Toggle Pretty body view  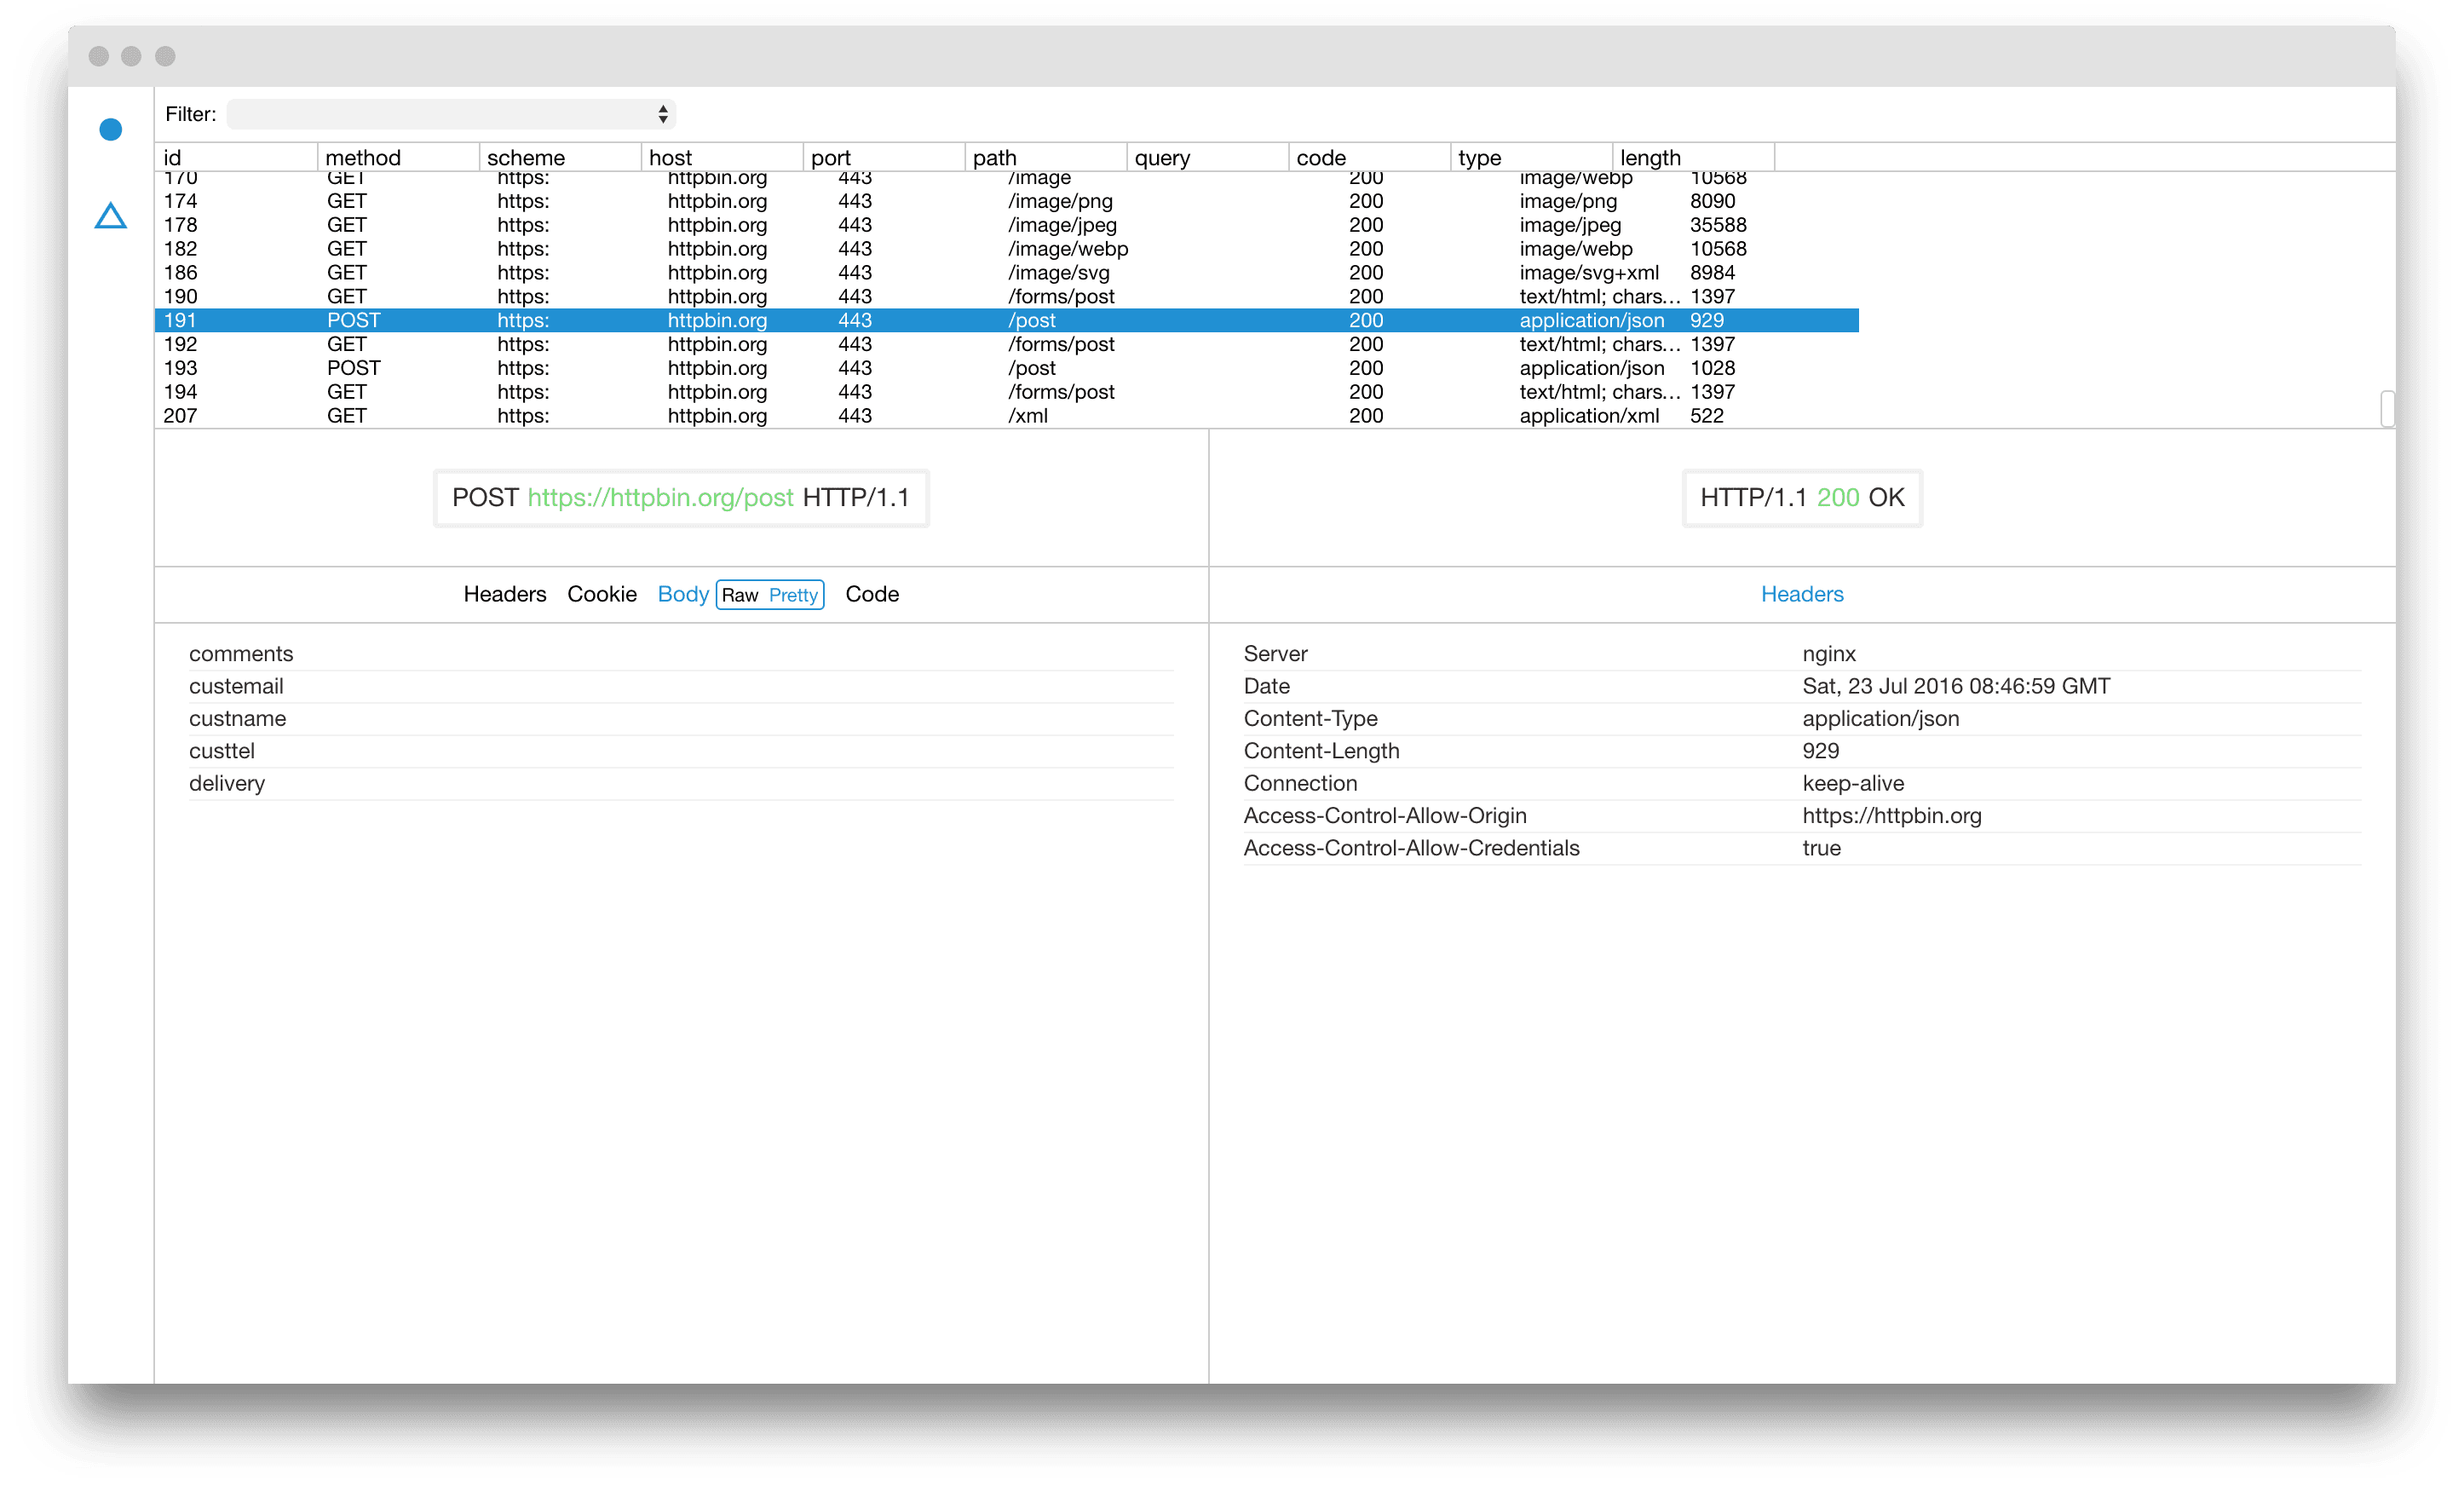[793, 595]
